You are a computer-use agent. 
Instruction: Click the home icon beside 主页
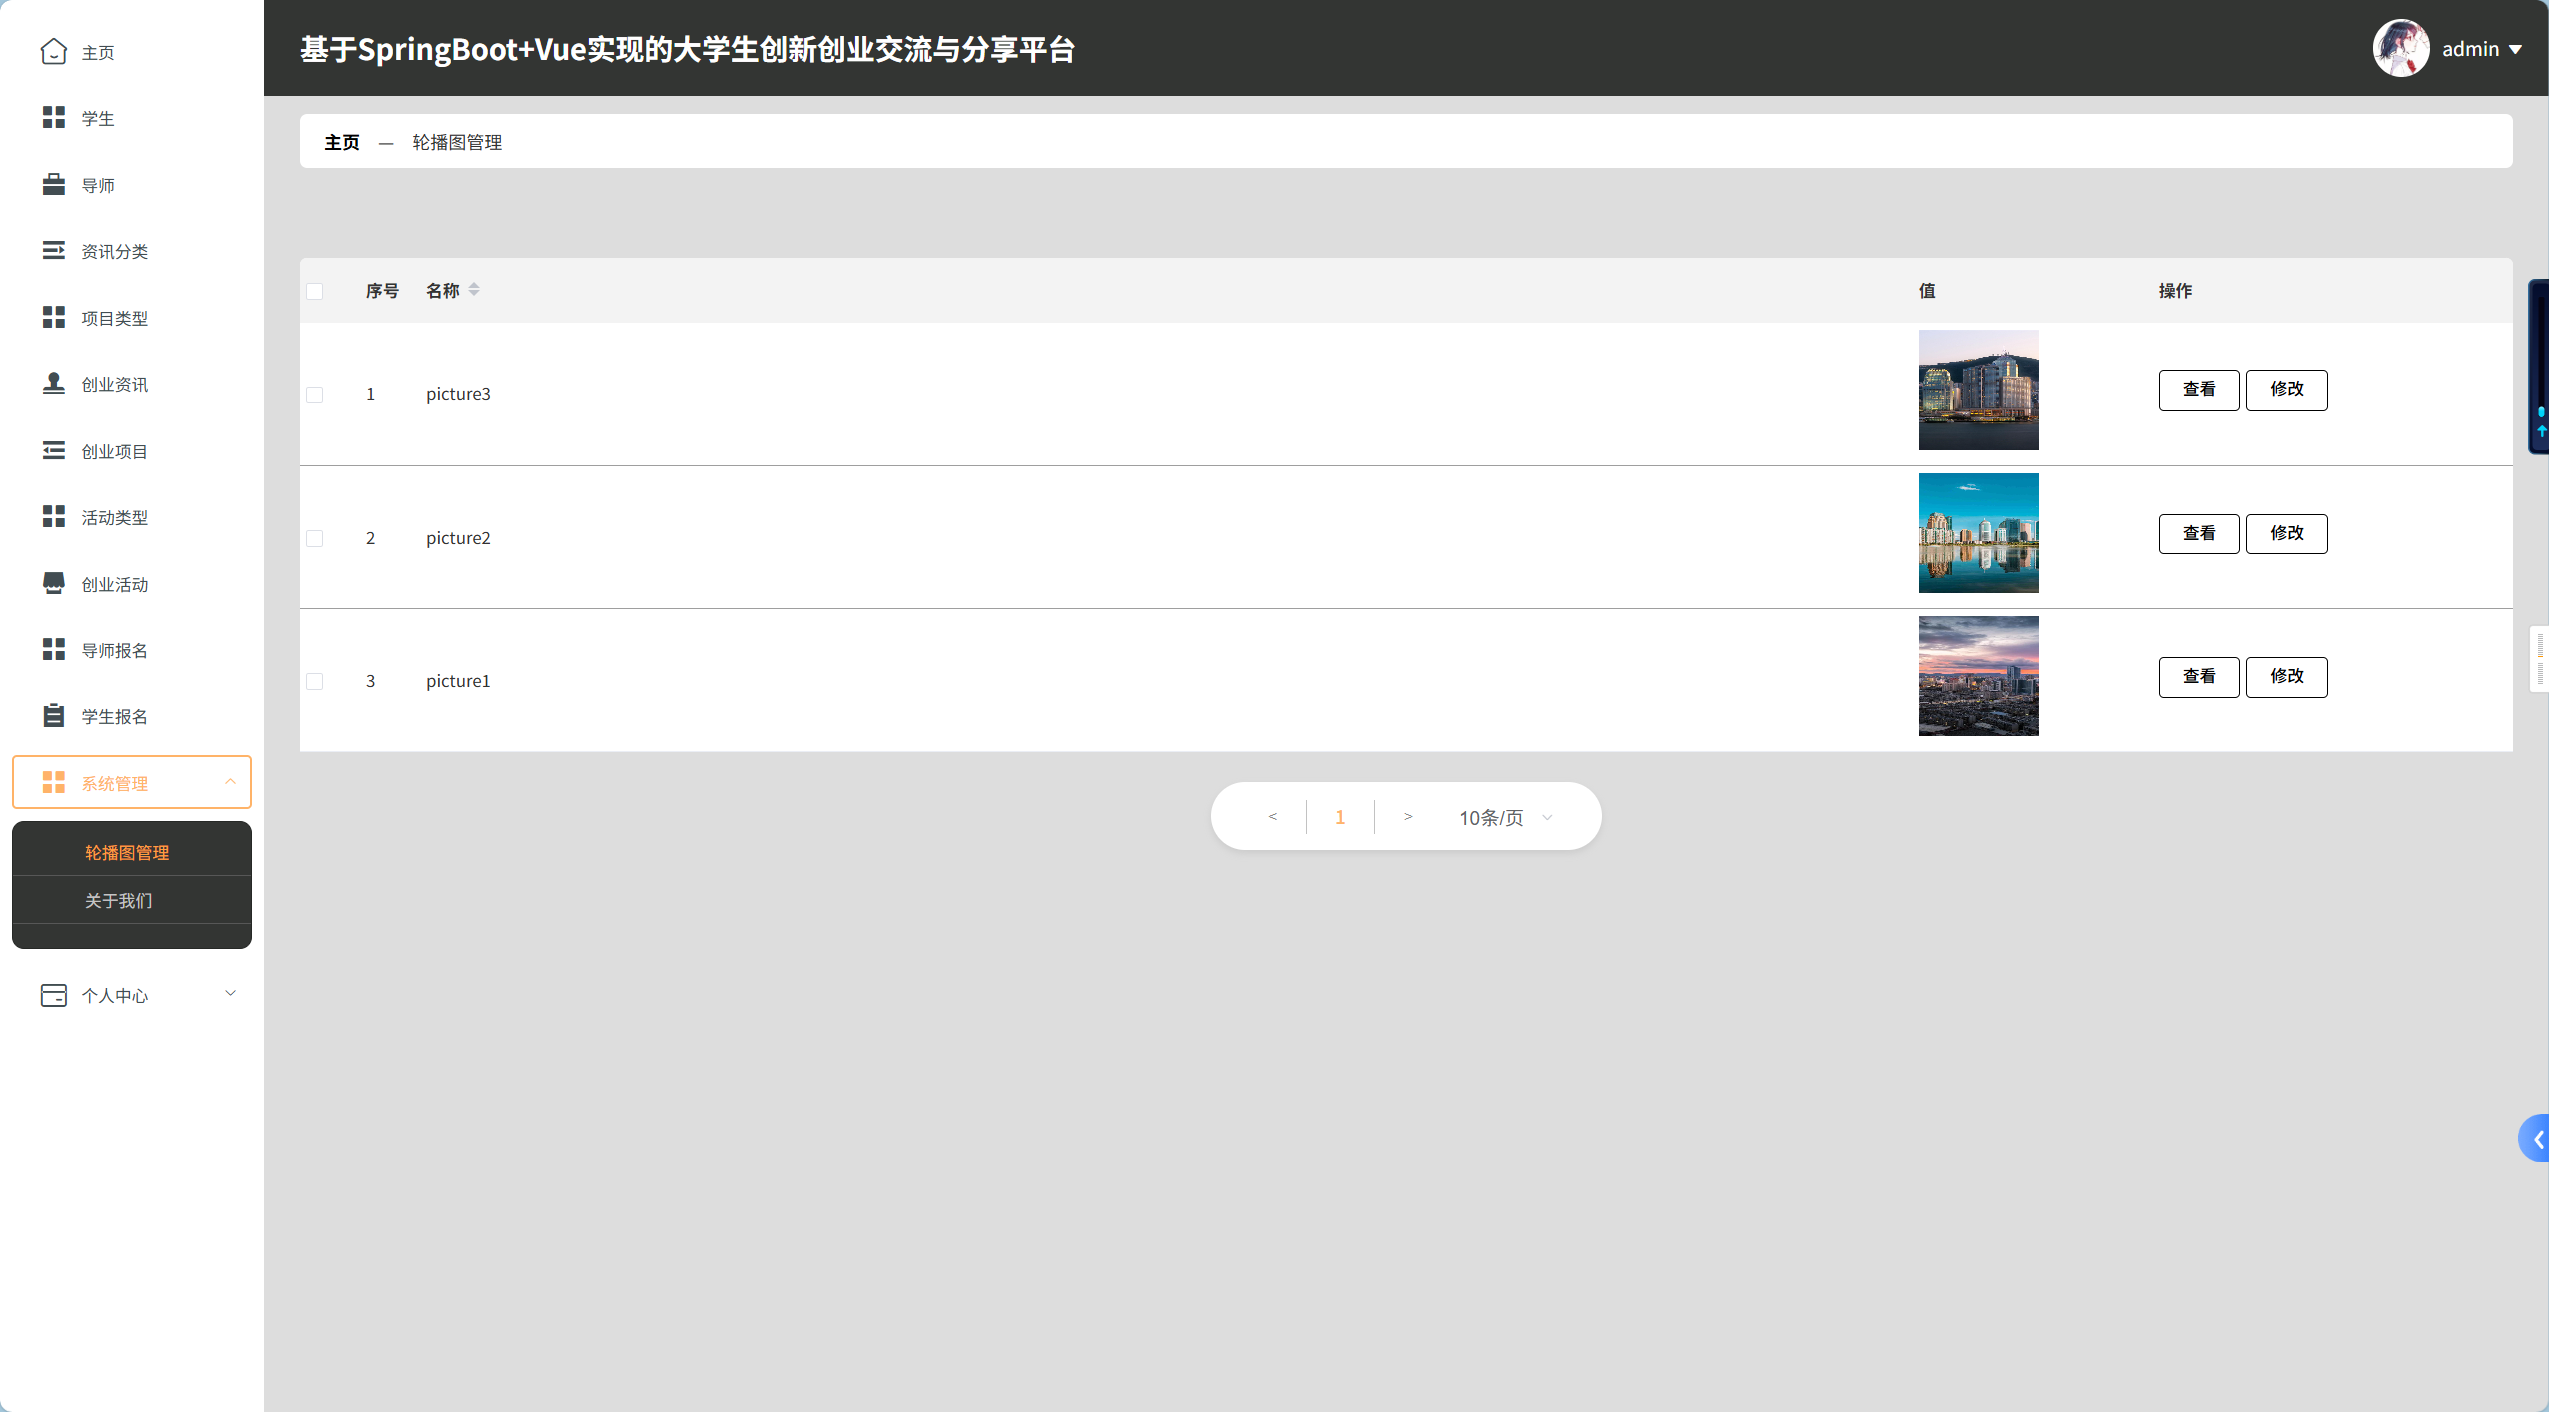[54, 51]
